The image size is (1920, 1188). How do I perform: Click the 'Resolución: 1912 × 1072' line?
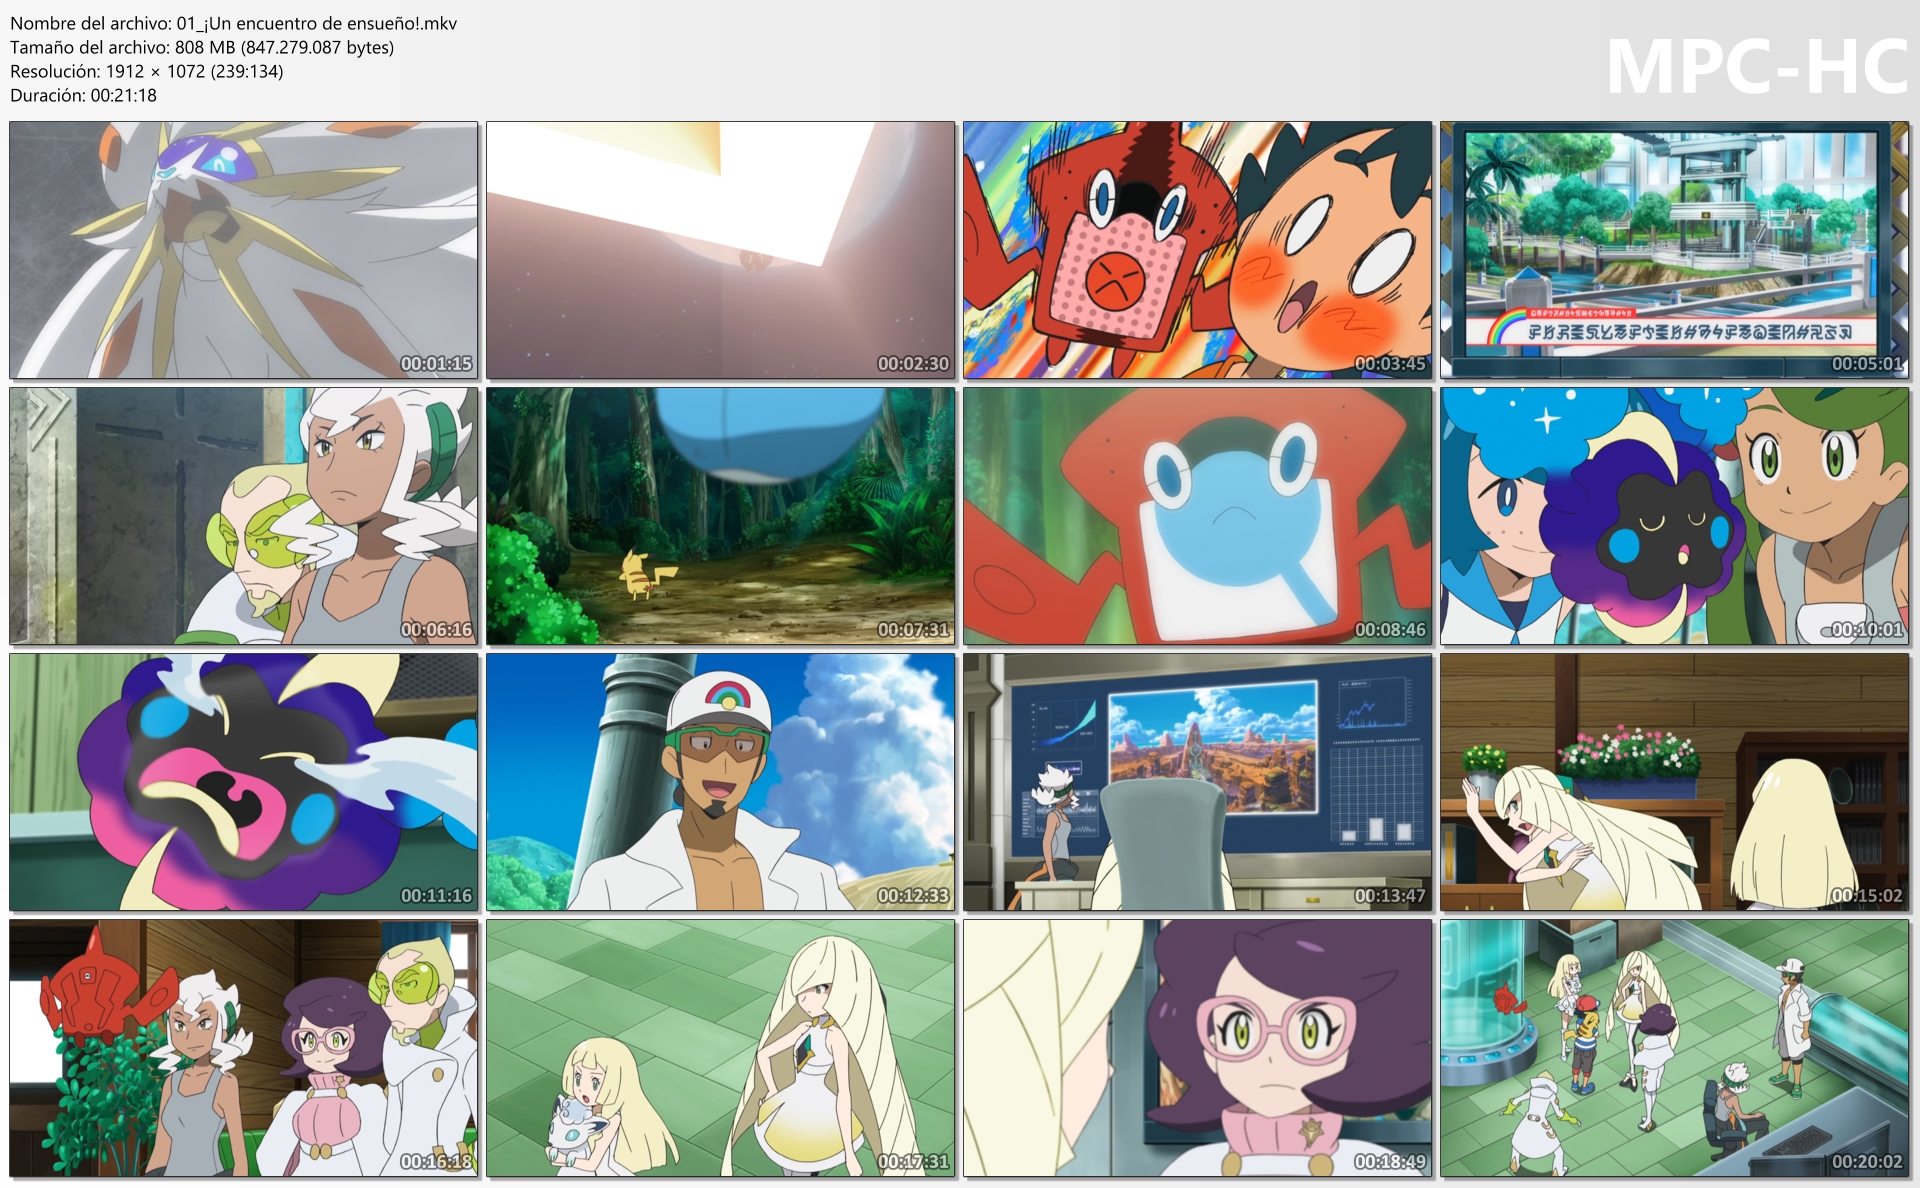[147, 71]
